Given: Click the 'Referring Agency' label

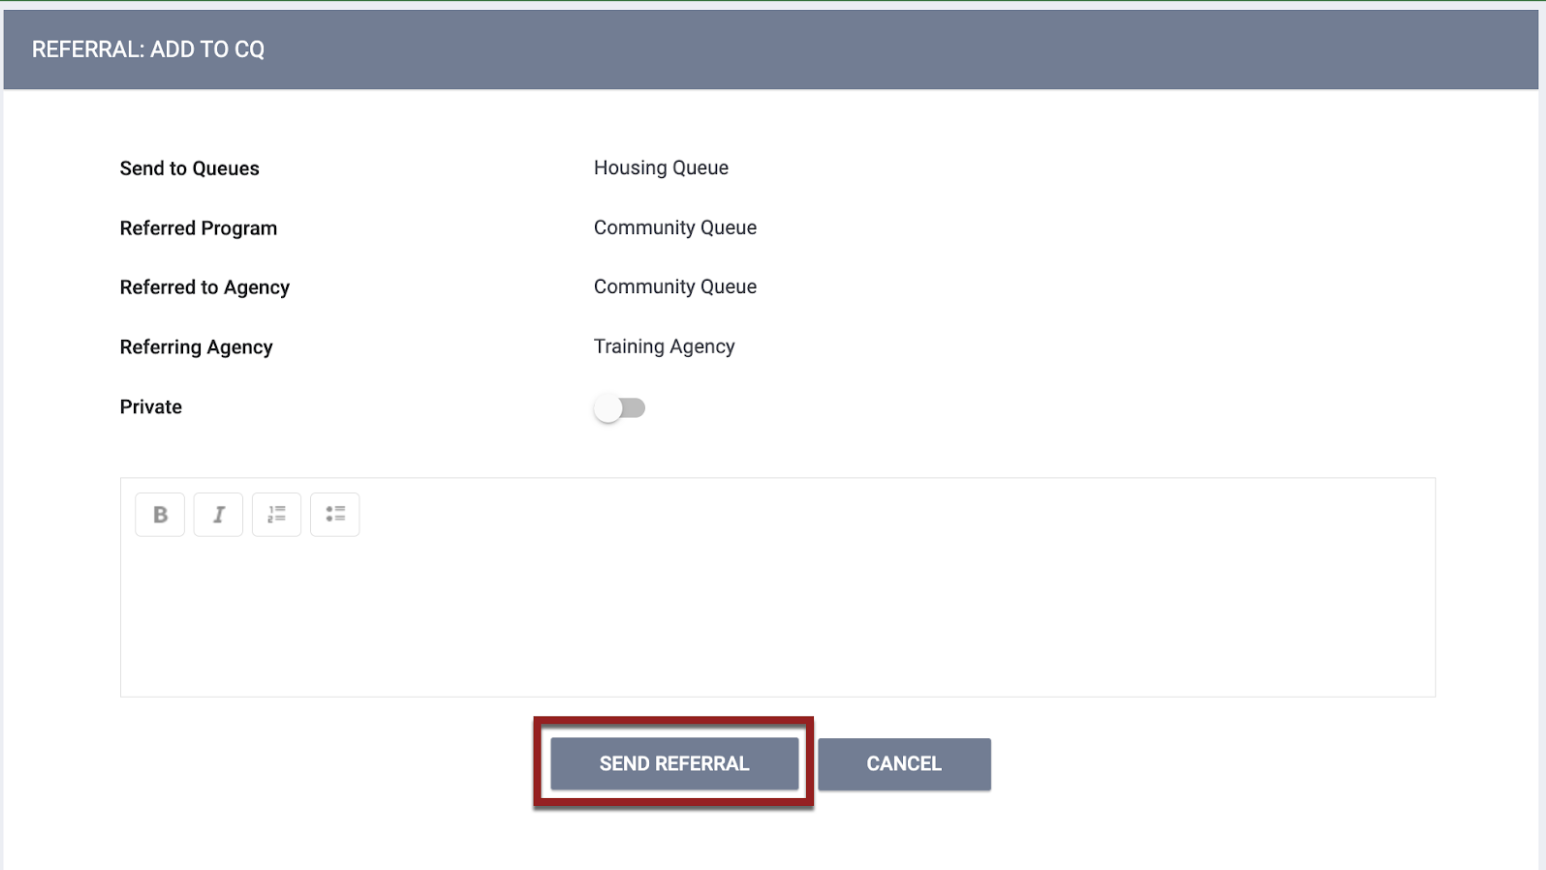Looking at the screenshot, I should pos(196,347).
